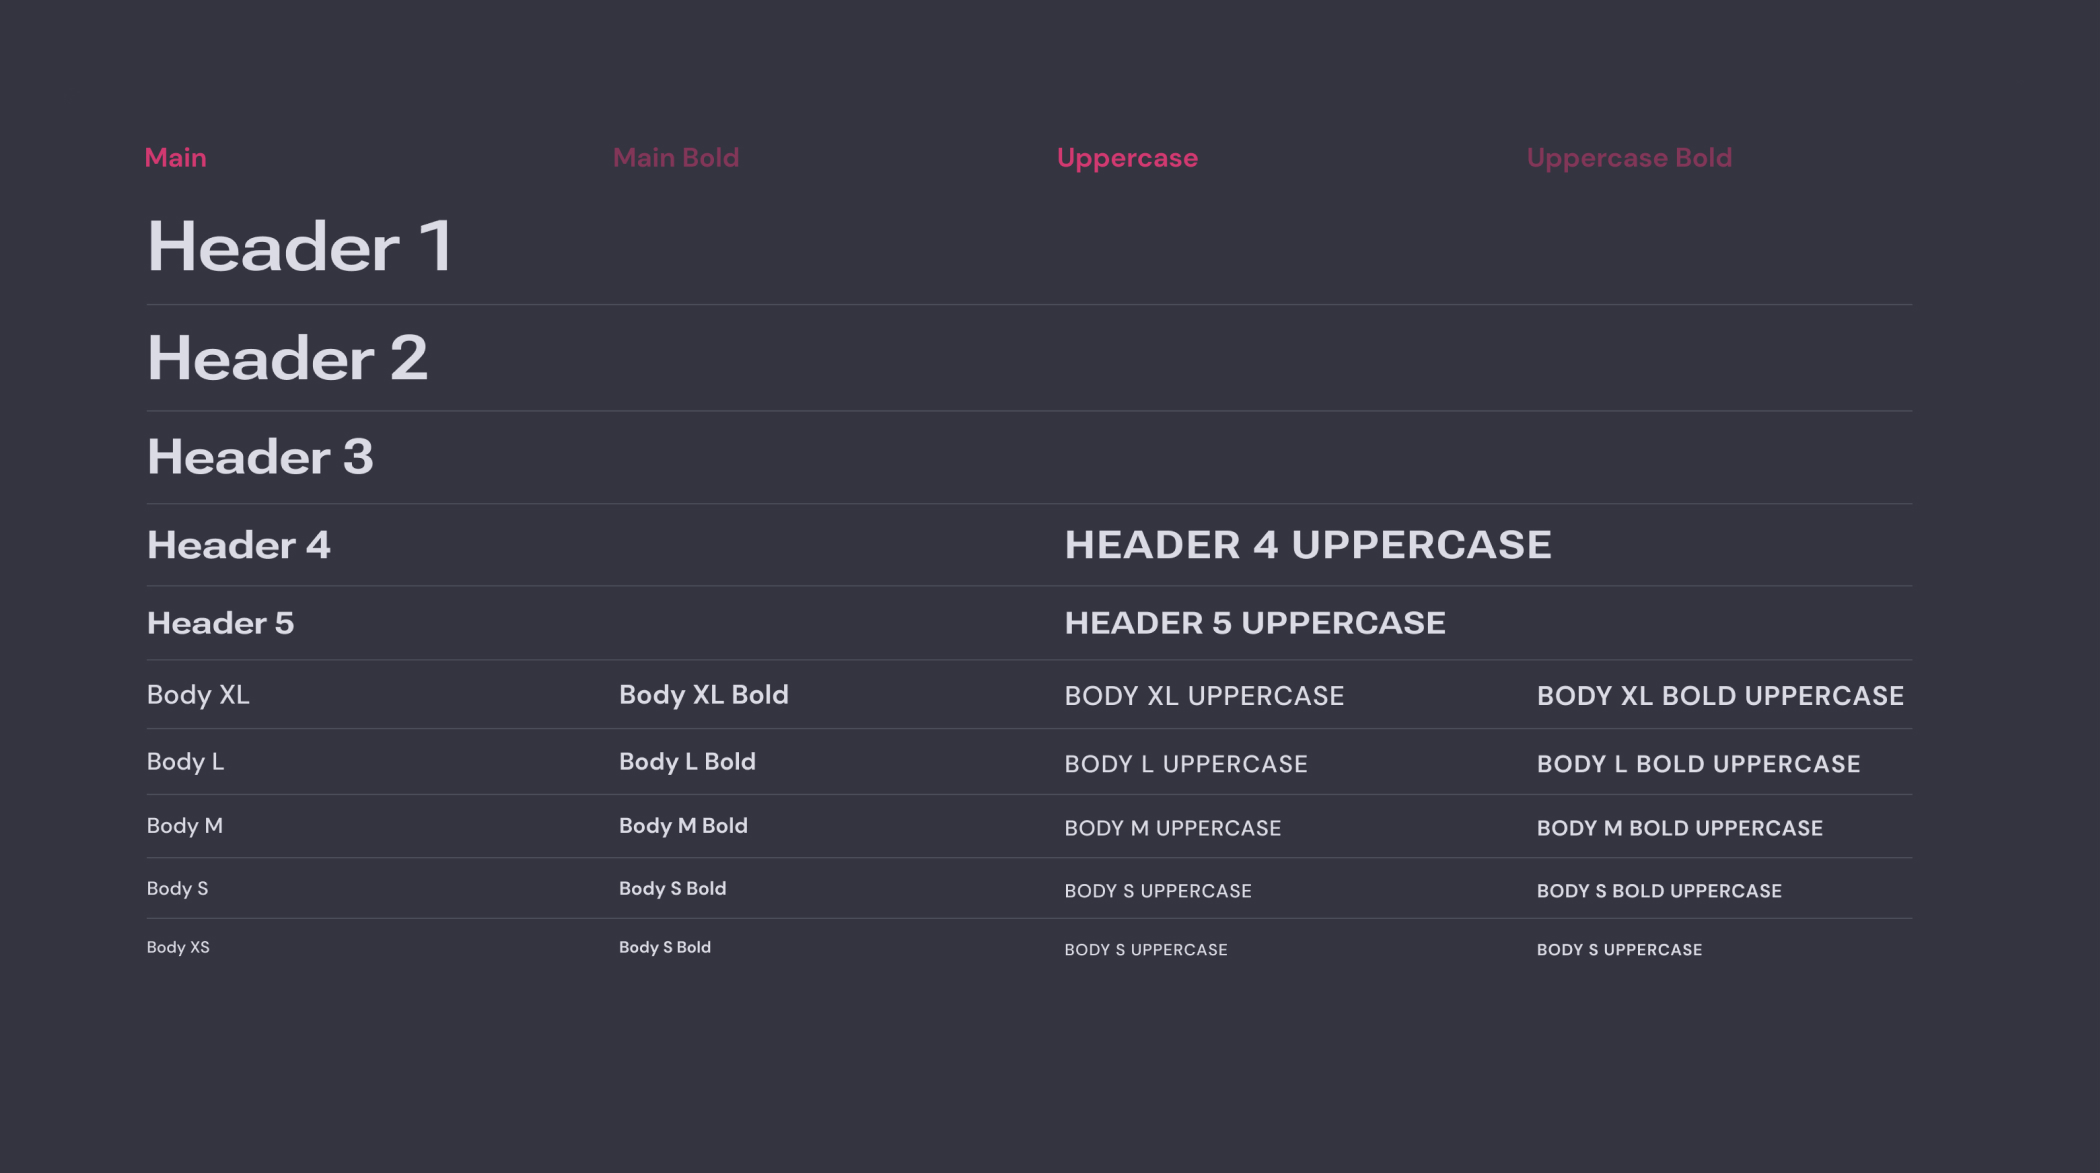The width and height of the screenshot is (2100, 1173).
Task: Select the Body M Bold sample
Action: (x=682, y=825)
